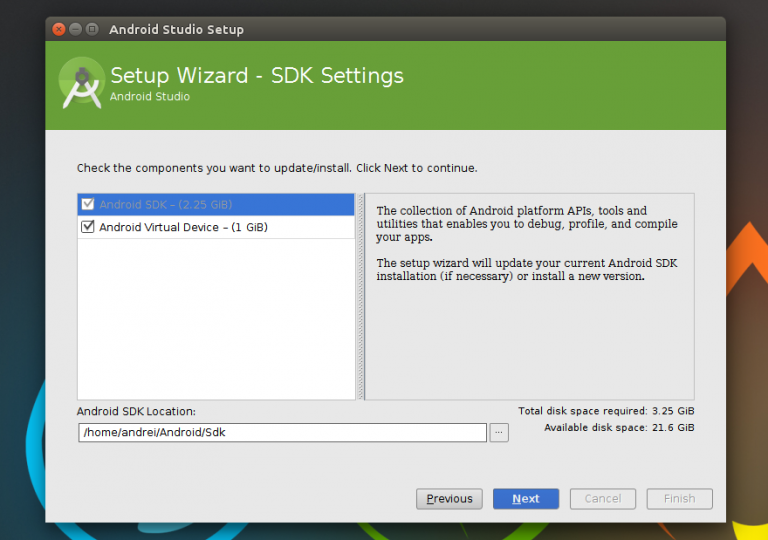Viewport: 768px width, 540px height.
Task: Click the Android Studio logo icon
Action: tap(82, 83)
